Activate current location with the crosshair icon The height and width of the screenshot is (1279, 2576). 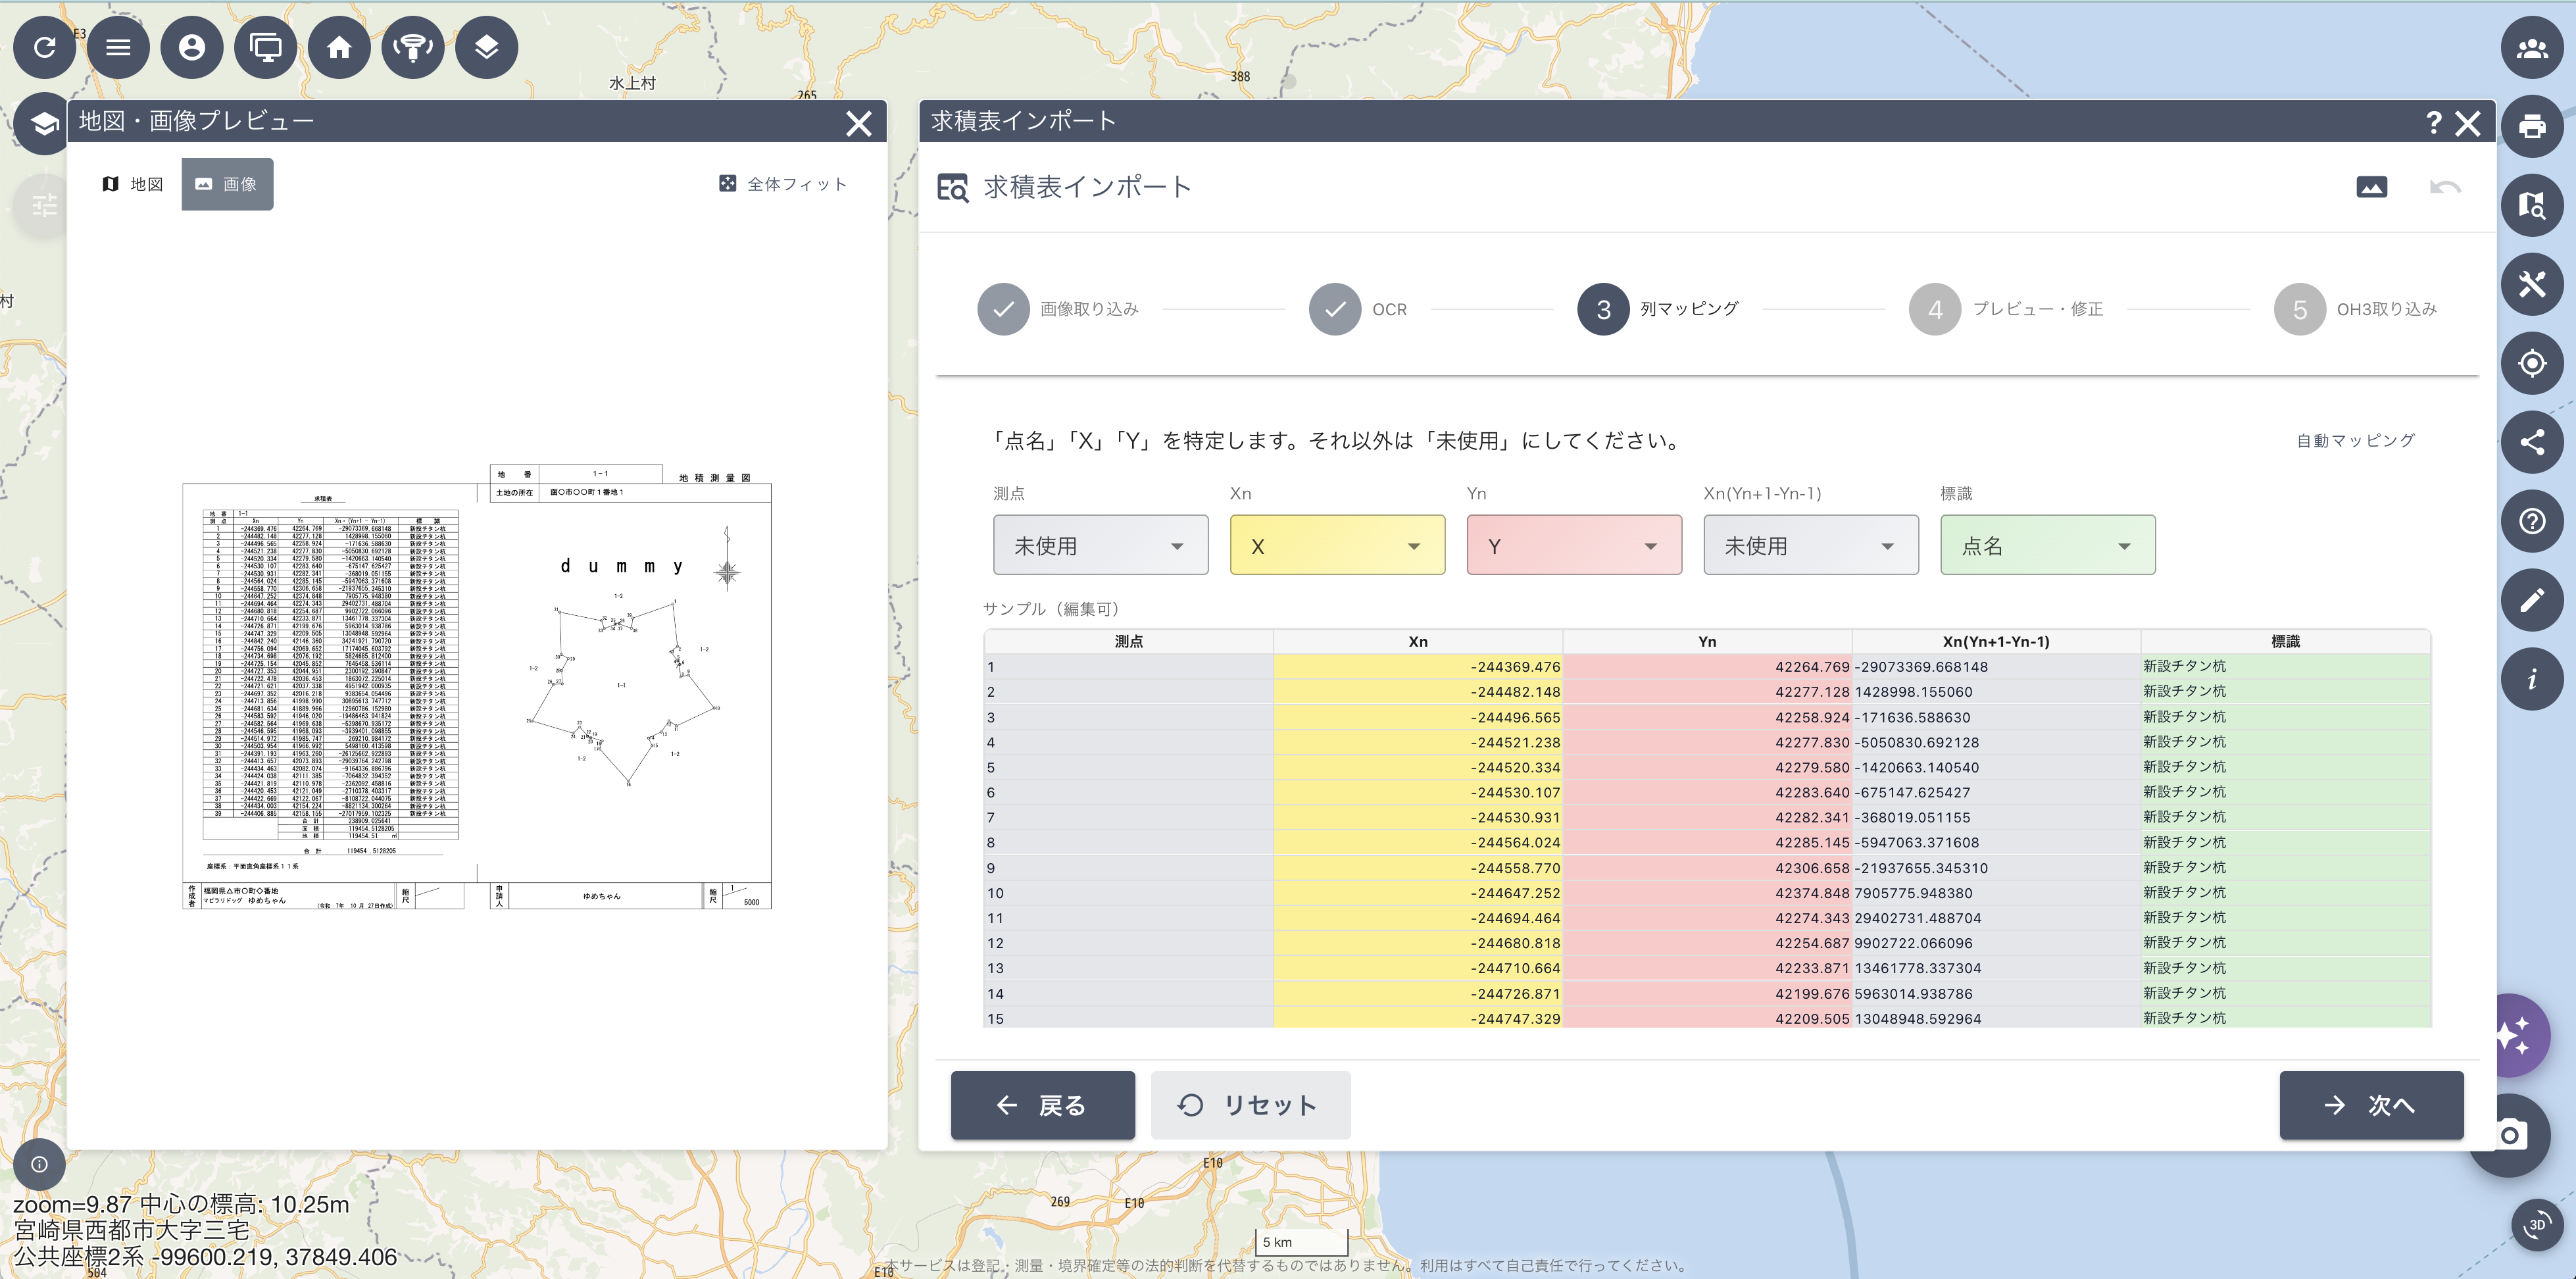(x=2533, y=363)
